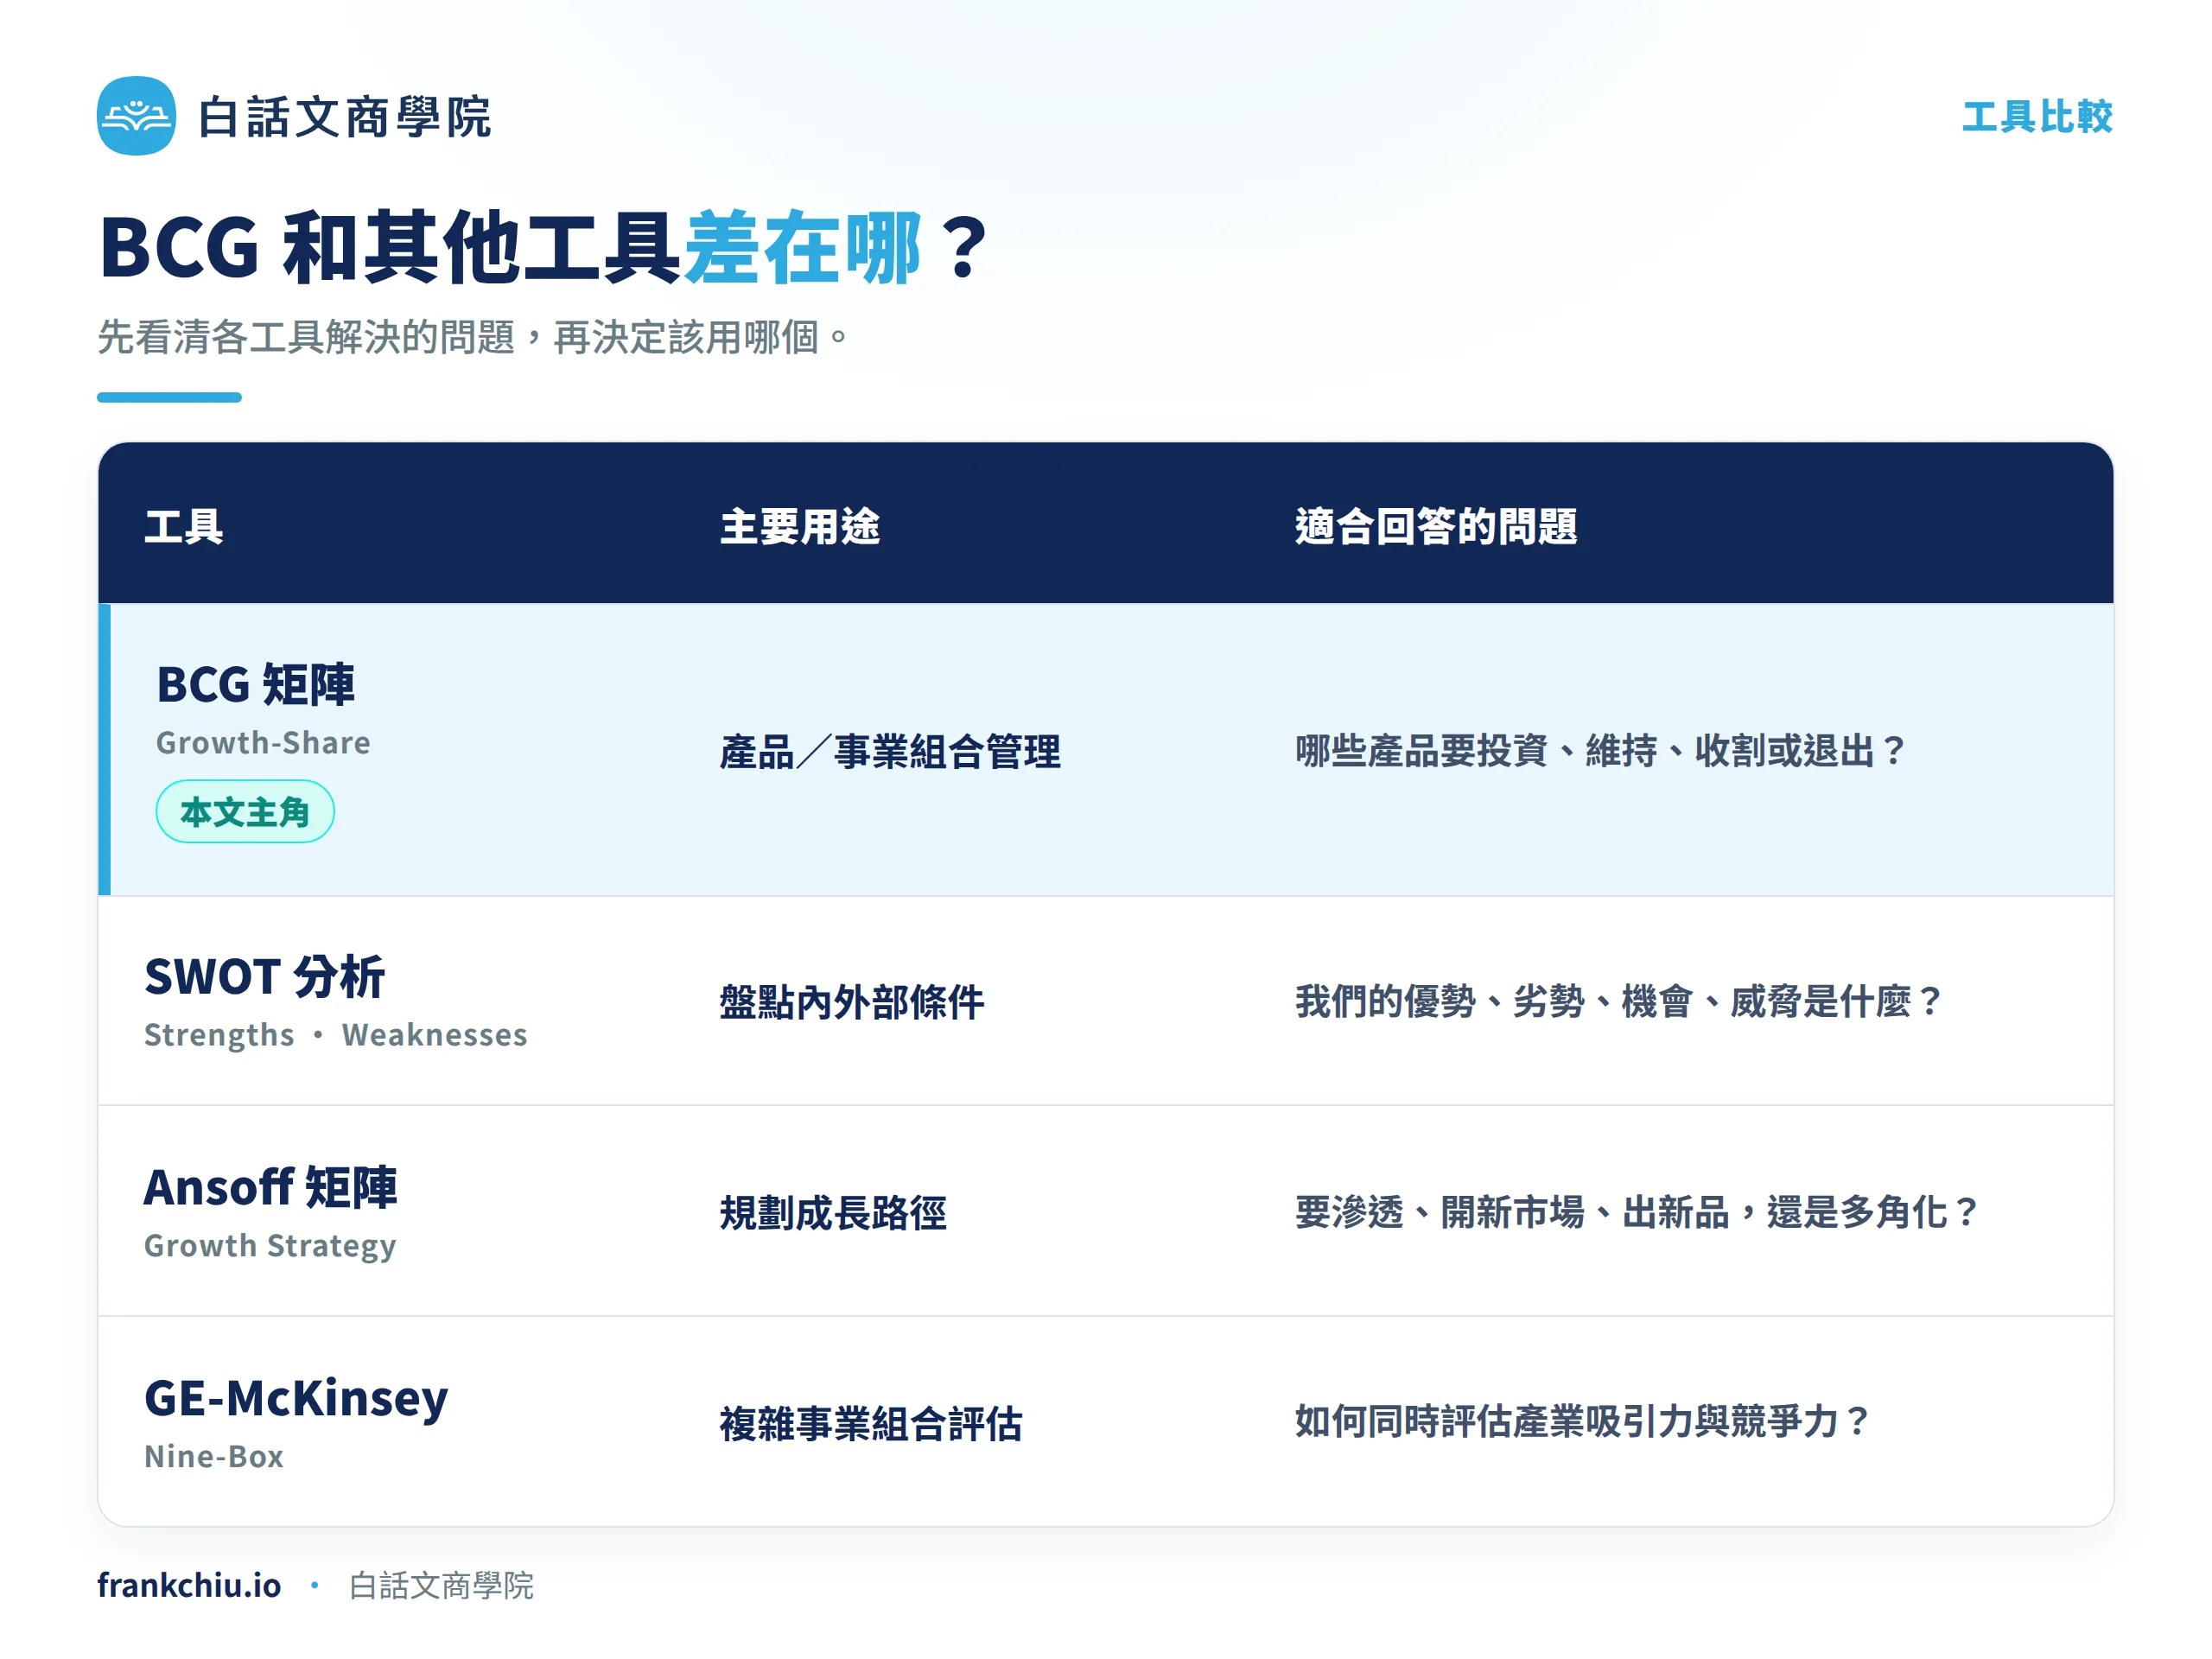Click the cell 規劃成長路徑
2212x1659 pixels.
(x=833, y=1213)
